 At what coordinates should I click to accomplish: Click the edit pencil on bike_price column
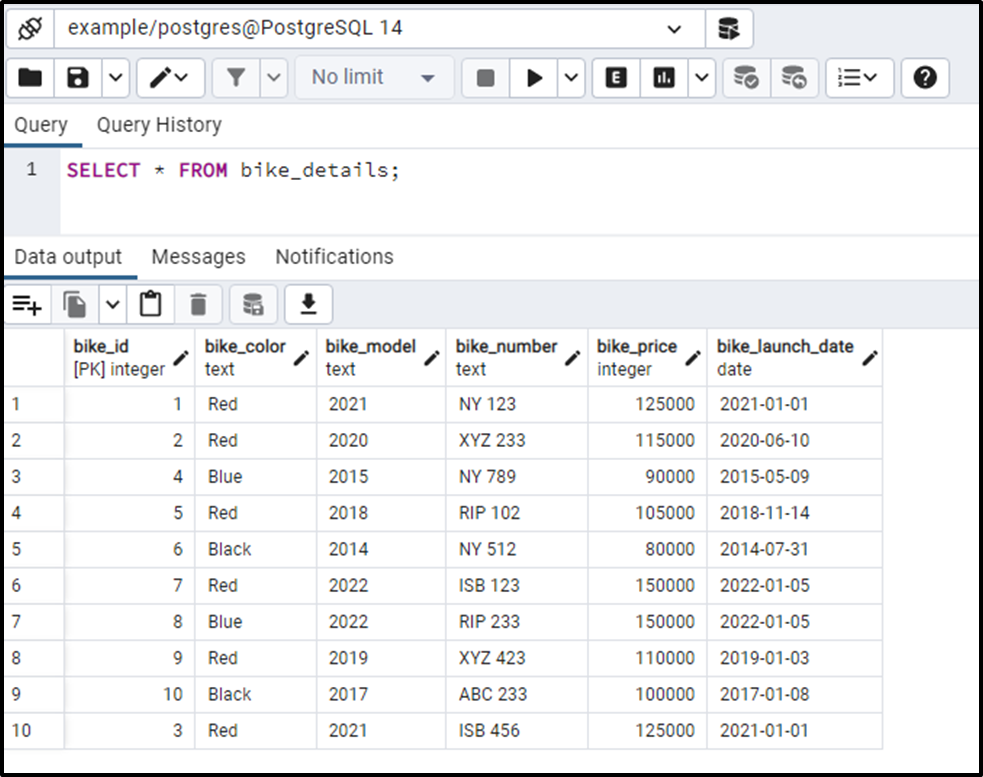point(692,358)
